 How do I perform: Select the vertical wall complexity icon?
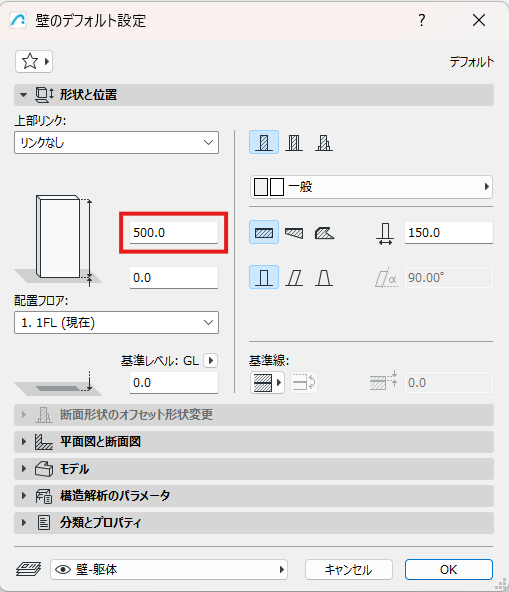264,277
